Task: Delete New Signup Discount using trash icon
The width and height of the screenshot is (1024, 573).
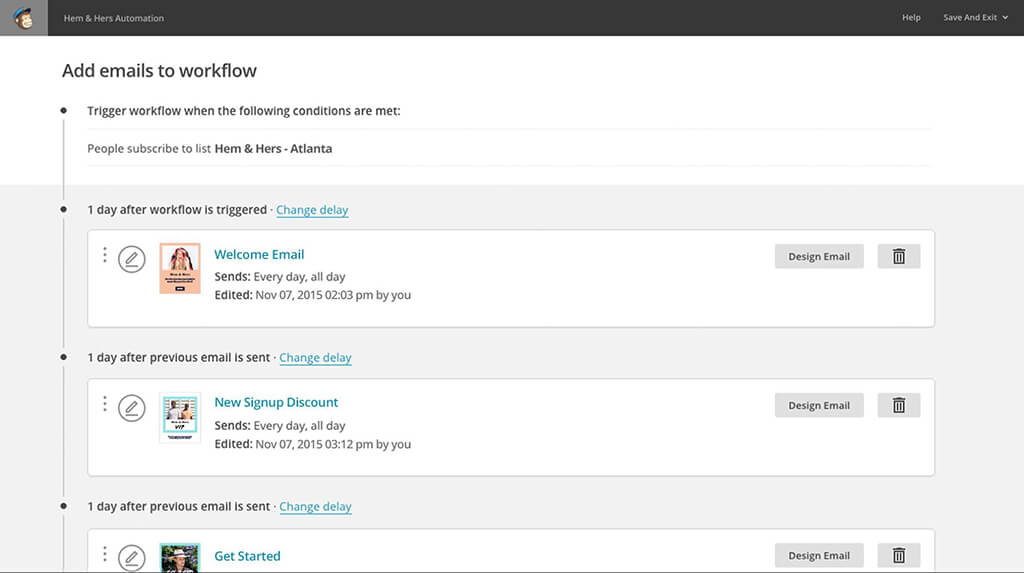Action: [898, 405]
